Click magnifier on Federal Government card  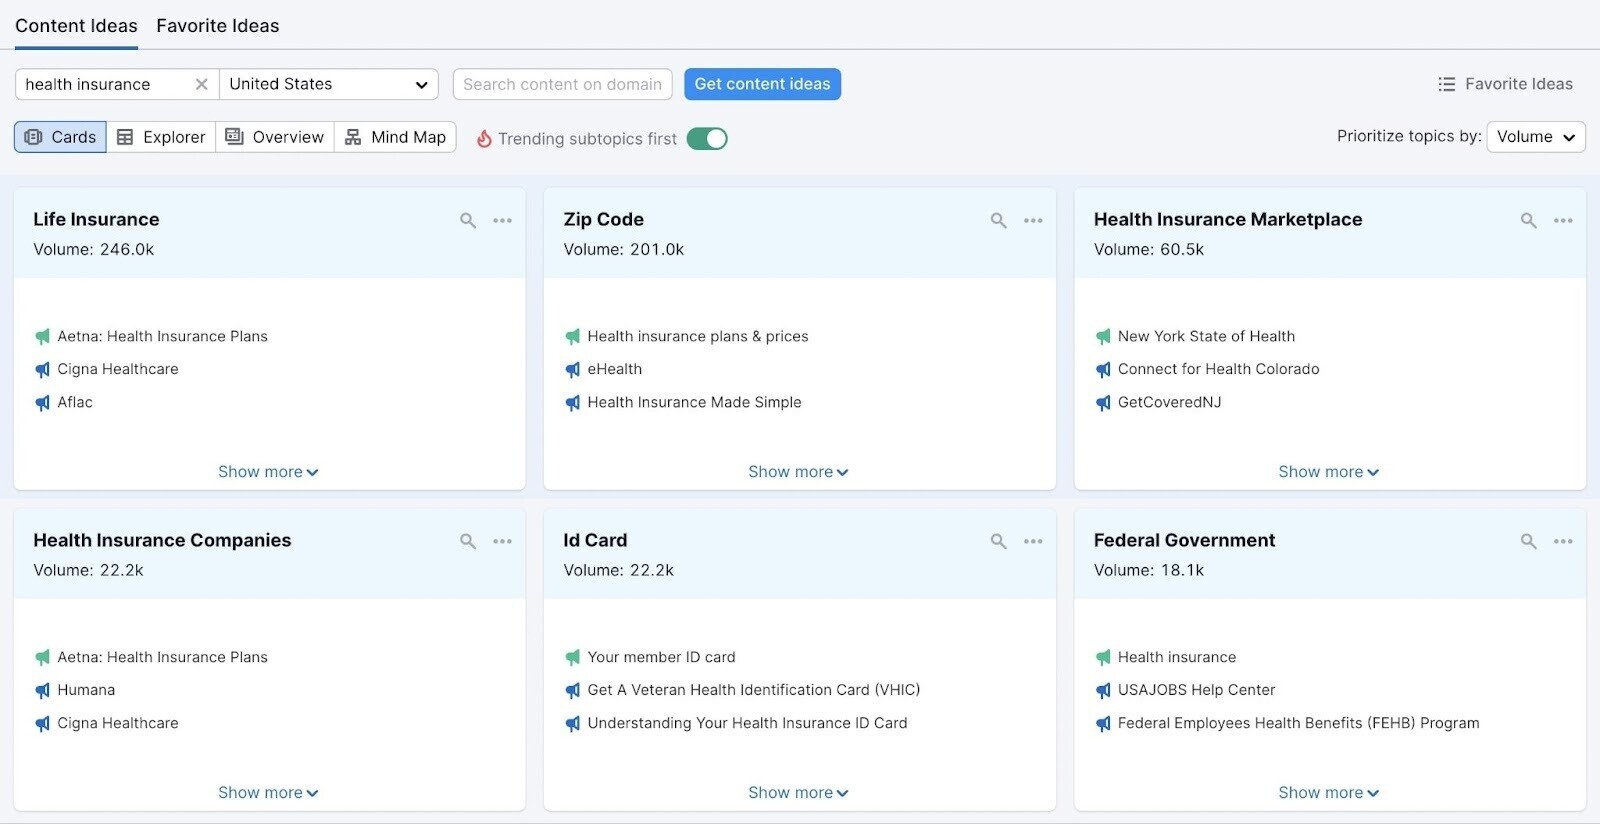1528,541
